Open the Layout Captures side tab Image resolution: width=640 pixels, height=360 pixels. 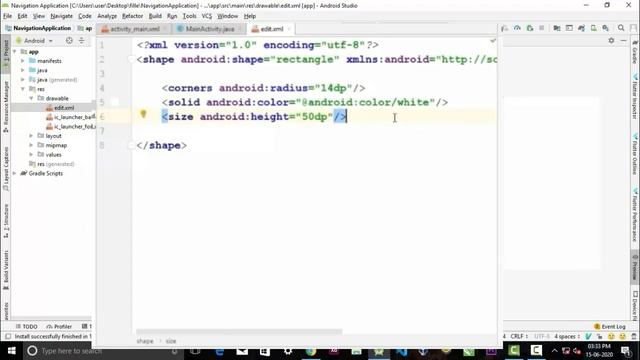coord(6,169)
